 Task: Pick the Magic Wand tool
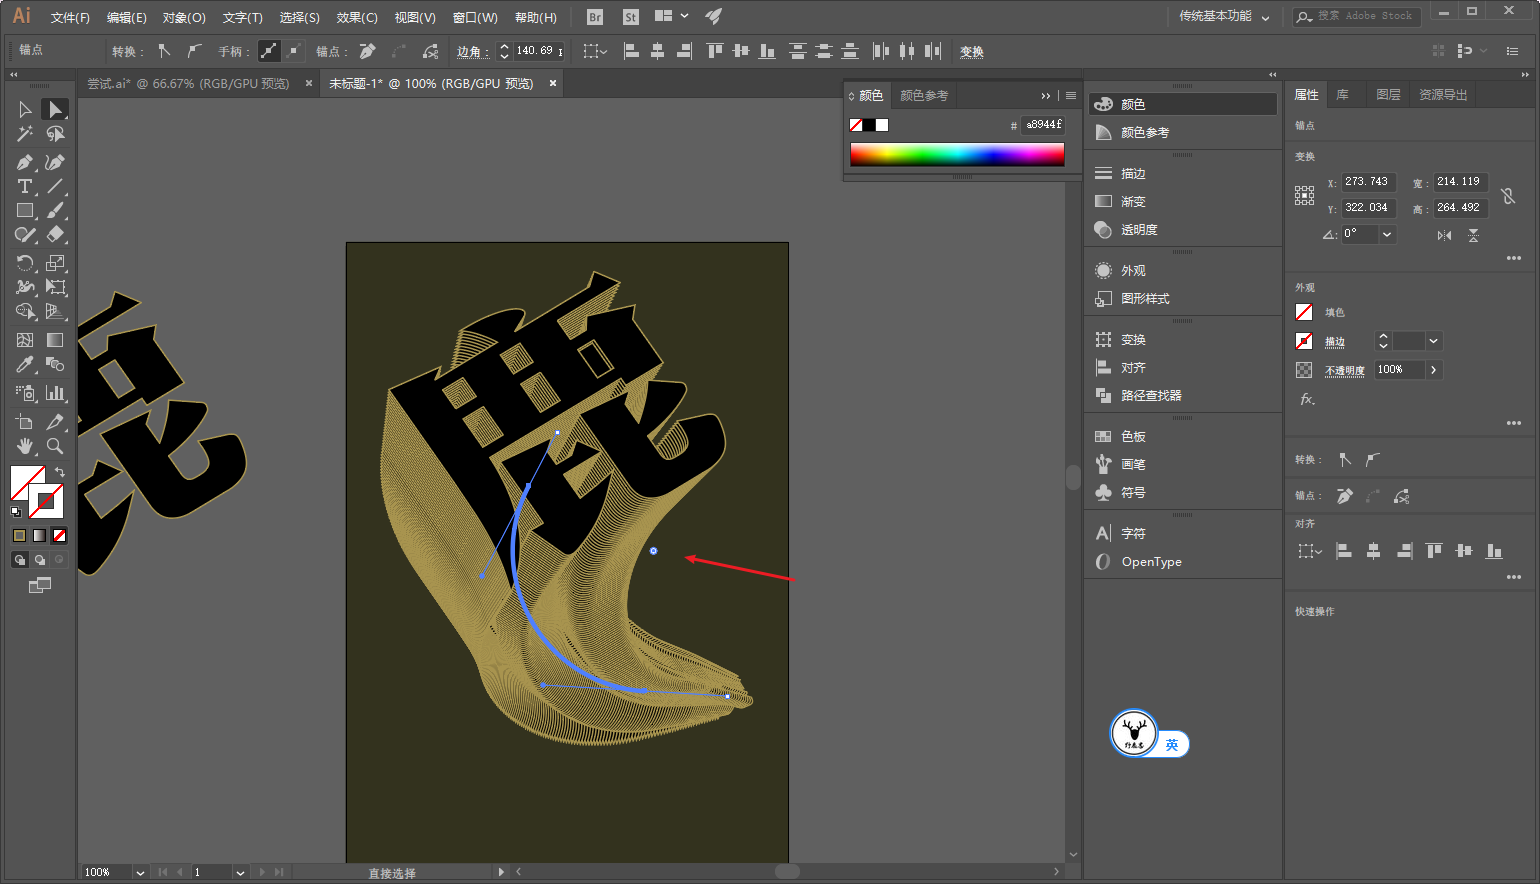click(x=25, y=134)
